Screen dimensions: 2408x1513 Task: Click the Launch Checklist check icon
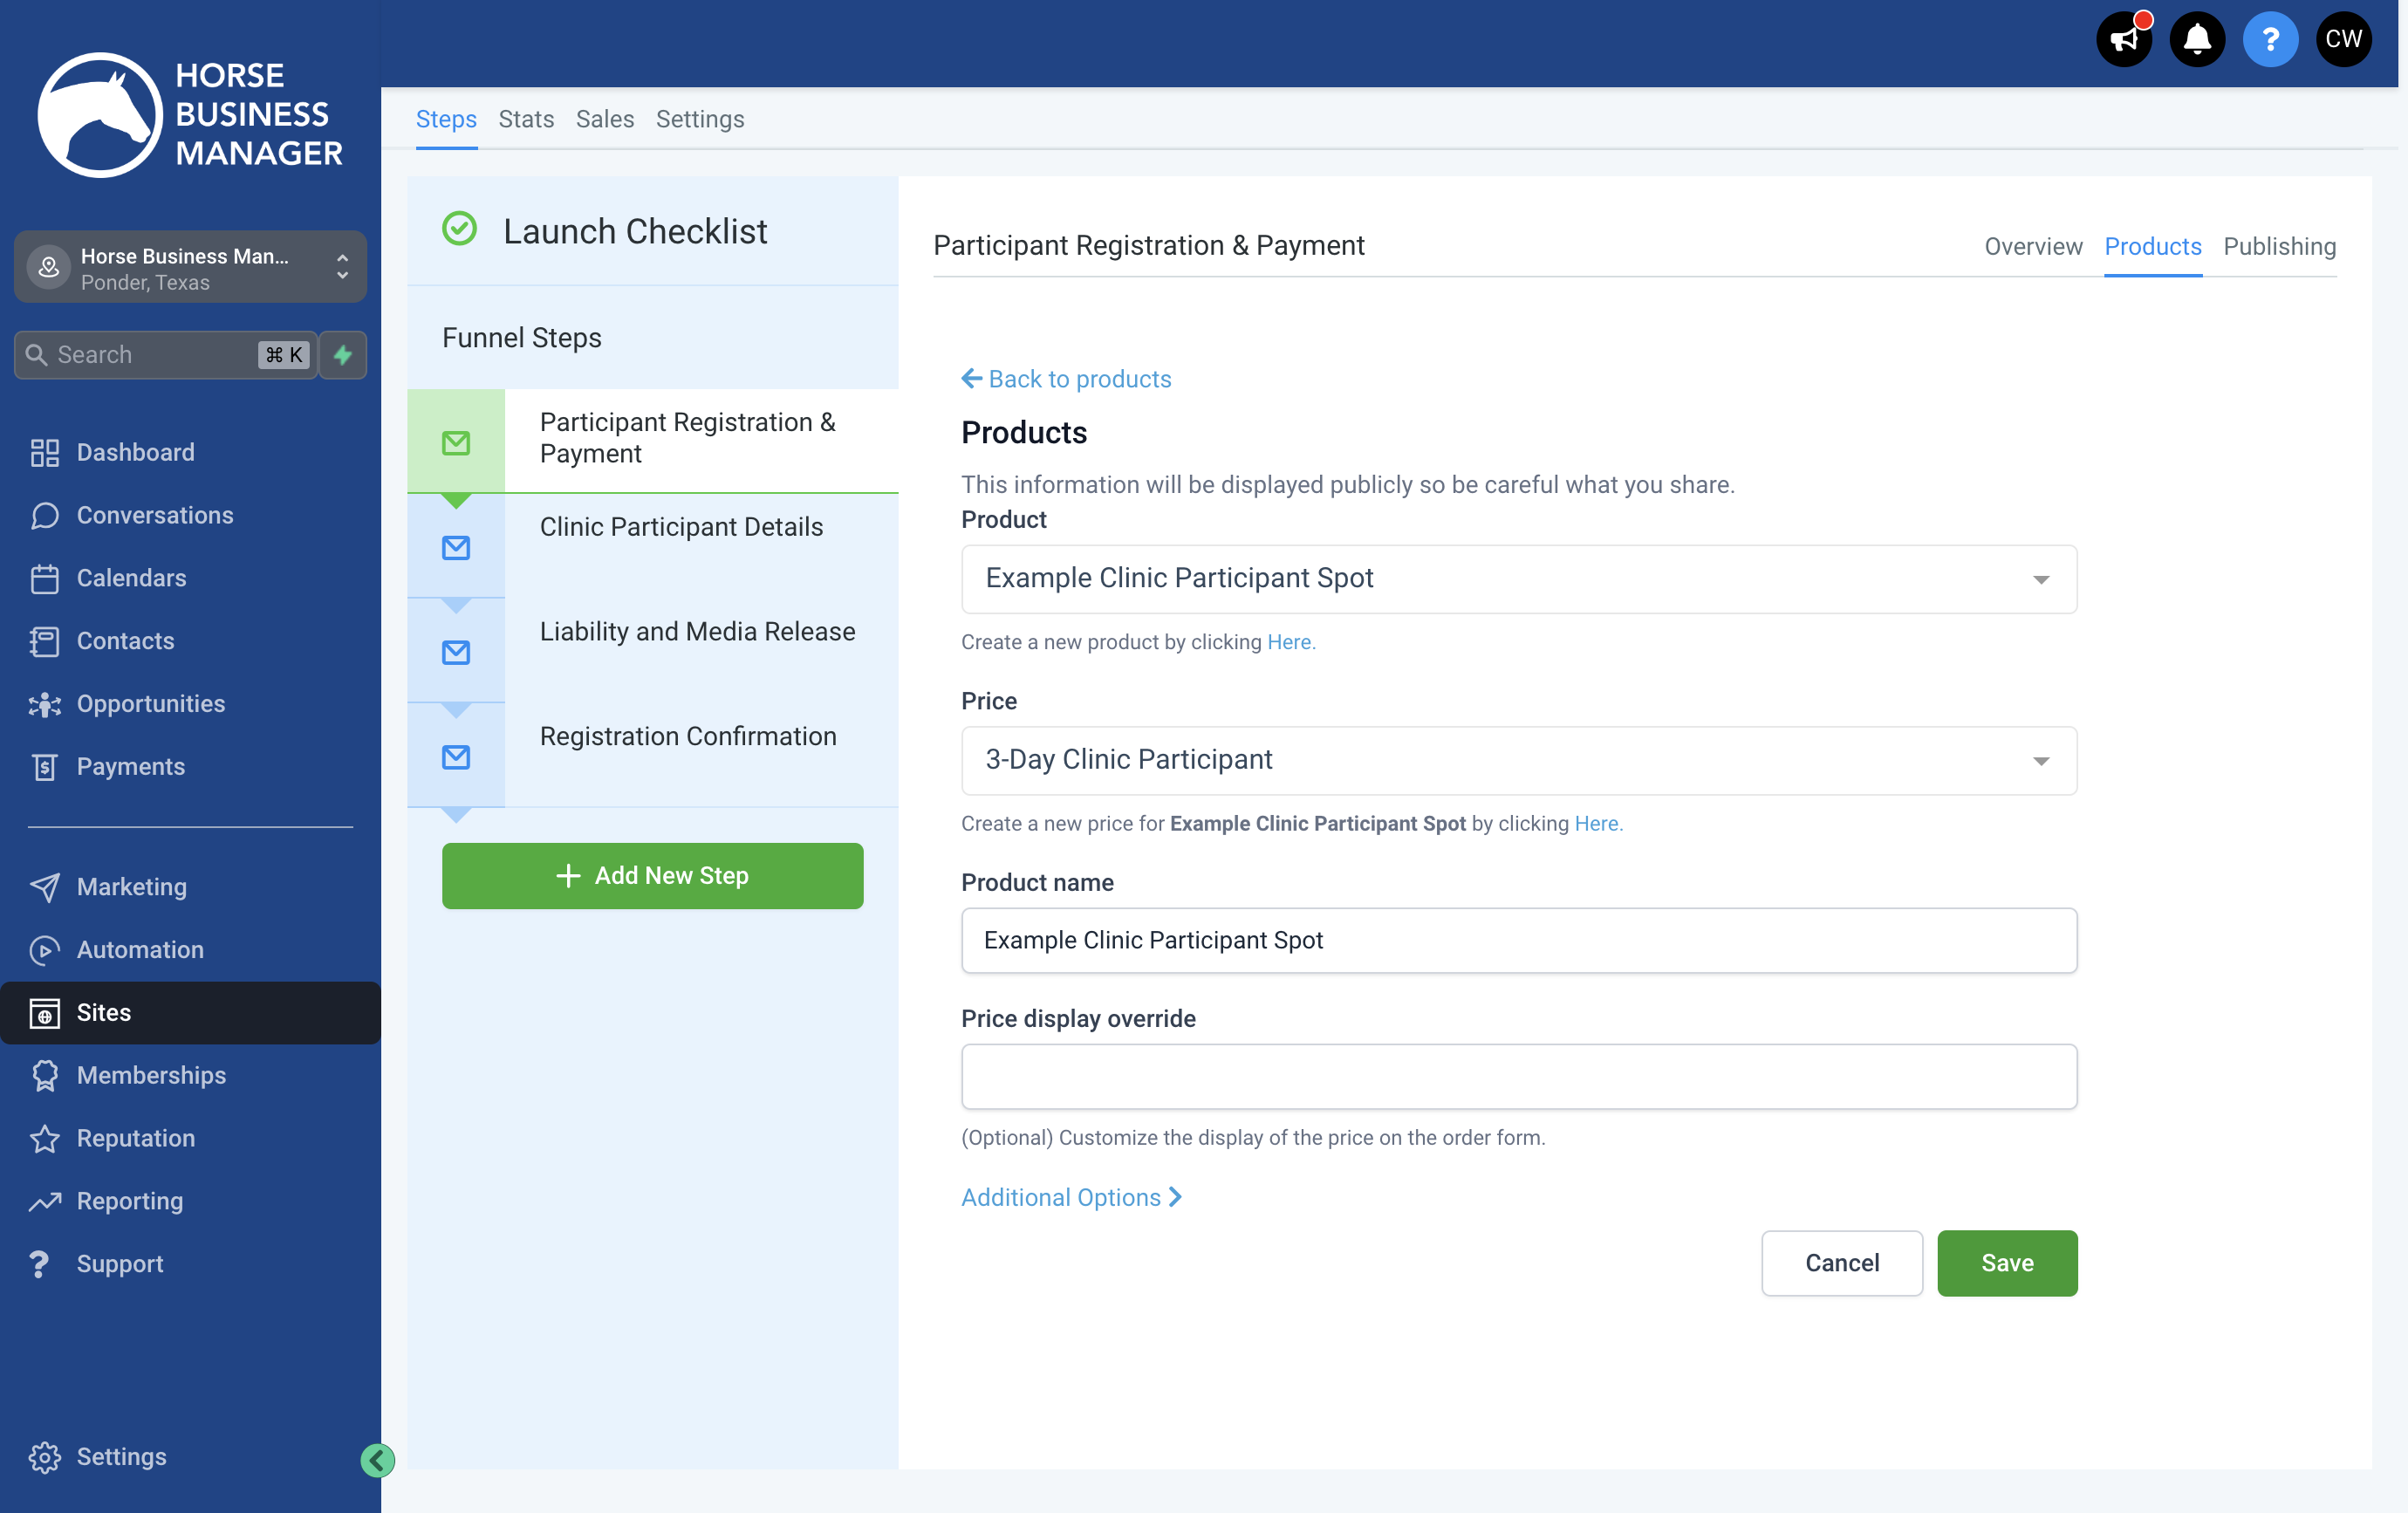[x=459, y=229]
